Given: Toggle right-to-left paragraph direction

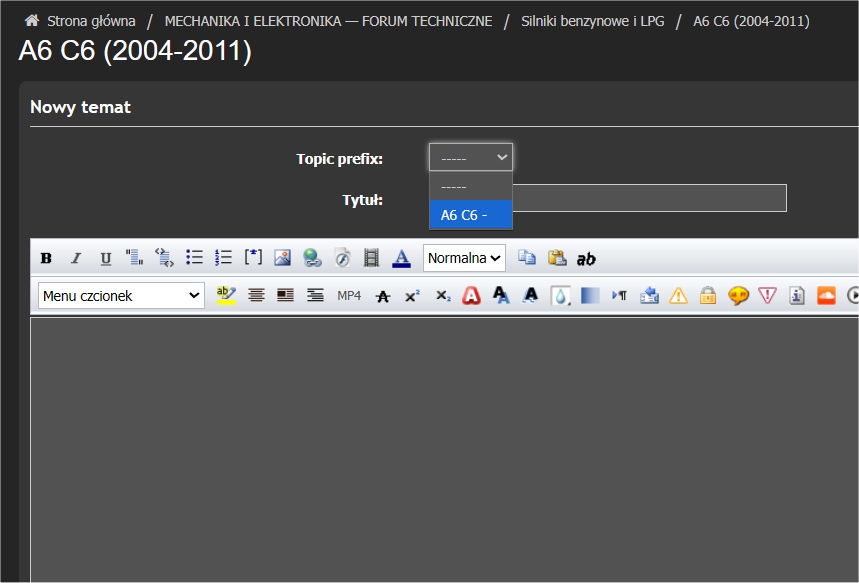Looking at the screenshot, I should pyautogui.click(x=619, y=296).
